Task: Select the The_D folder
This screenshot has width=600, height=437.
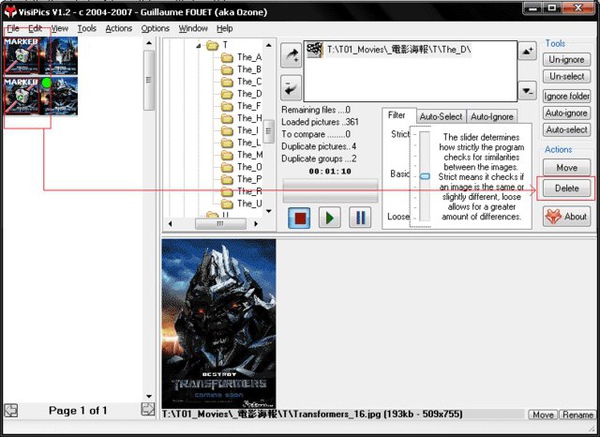Action: (241, 94)
